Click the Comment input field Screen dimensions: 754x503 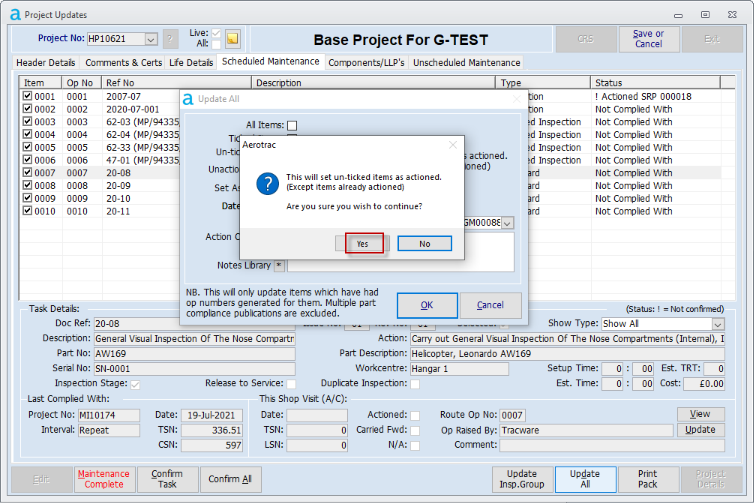612,446
